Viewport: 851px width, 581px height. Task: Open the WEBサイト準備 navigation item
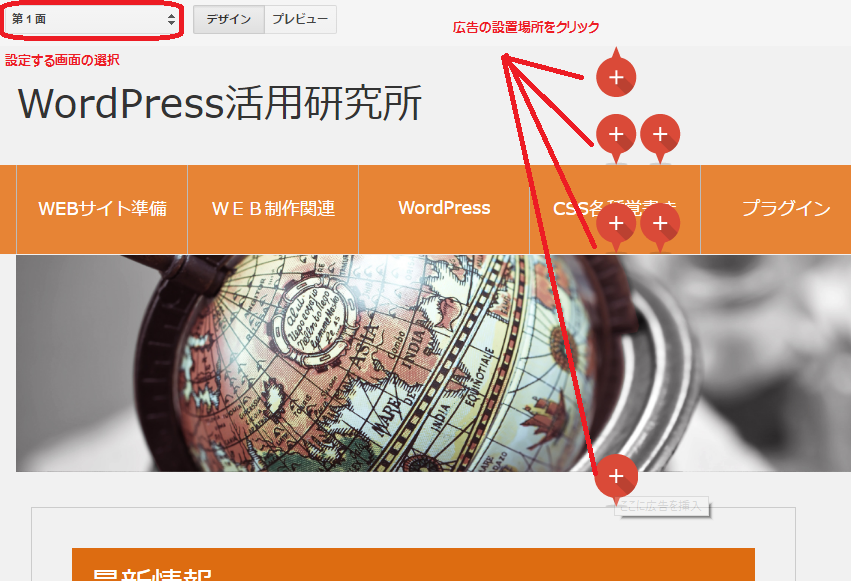tap(102, 209)
